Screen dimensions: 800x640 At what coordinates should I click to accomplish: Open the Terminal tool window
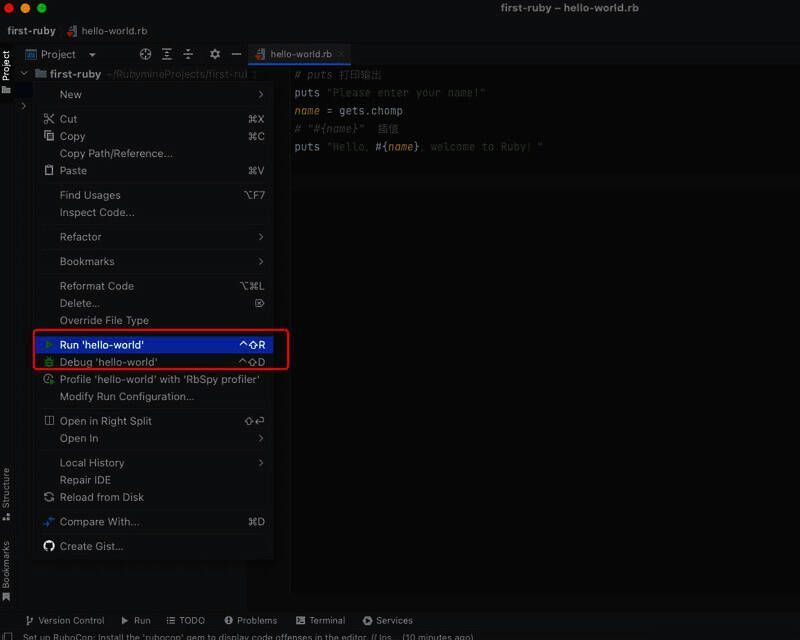coord(320,620)
